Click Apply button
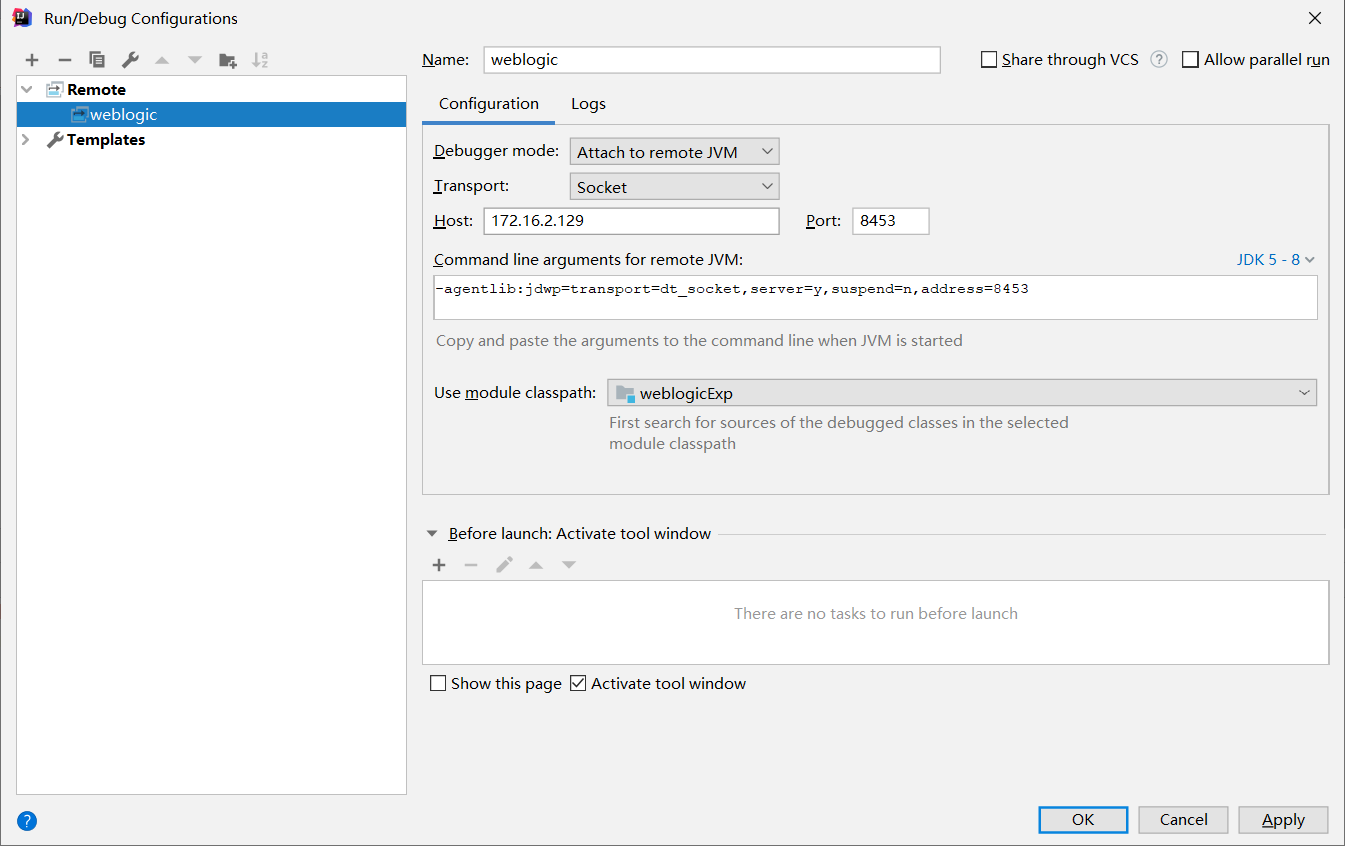Viewport: 1345px width, 846px height. [x=1283, y=820]
